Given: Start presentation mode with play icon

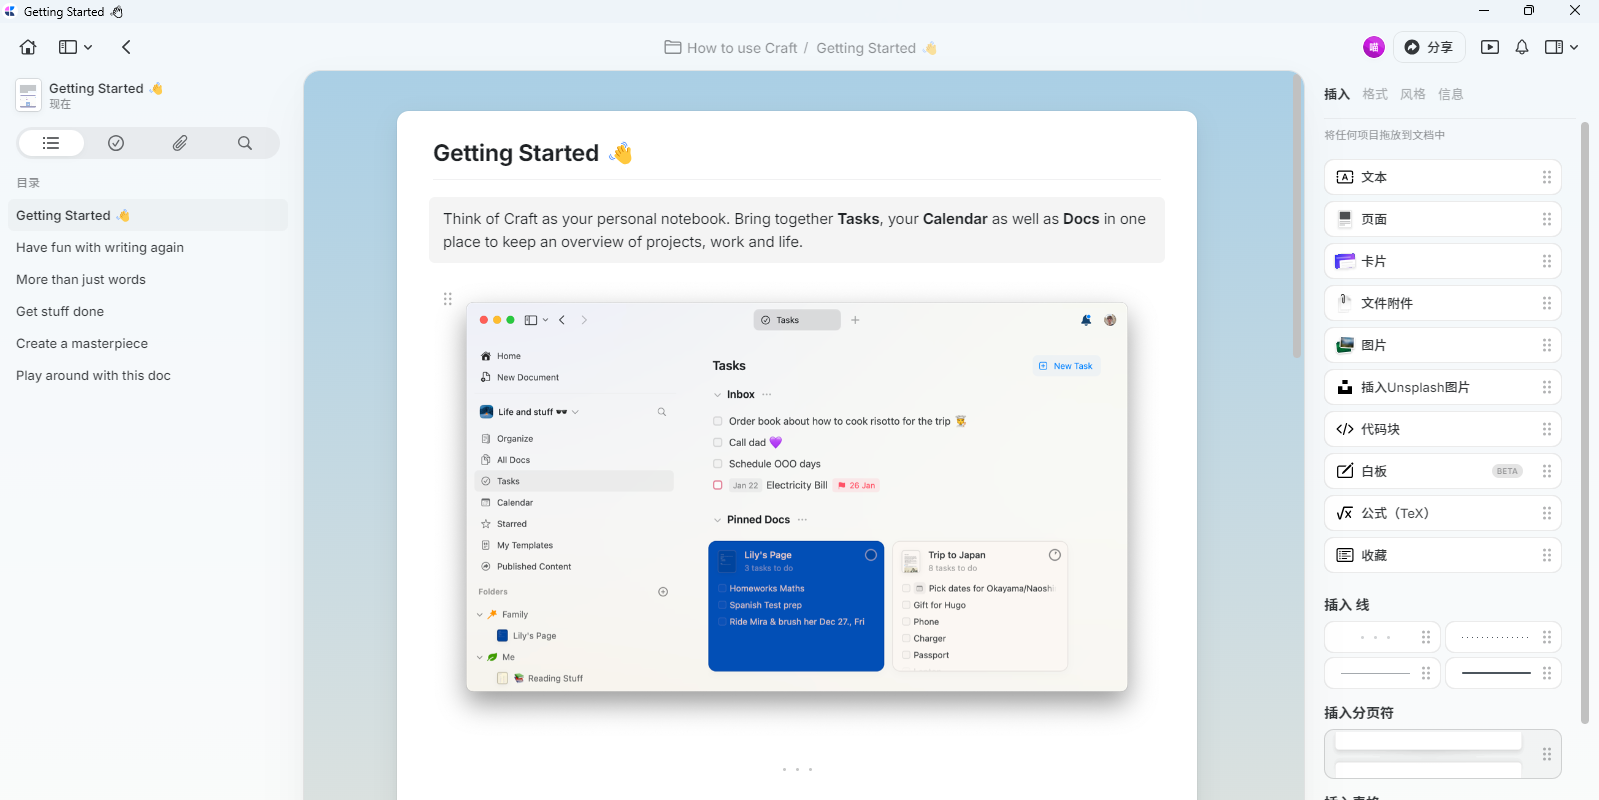Looking at the screenshot, I should (1489, 47).
